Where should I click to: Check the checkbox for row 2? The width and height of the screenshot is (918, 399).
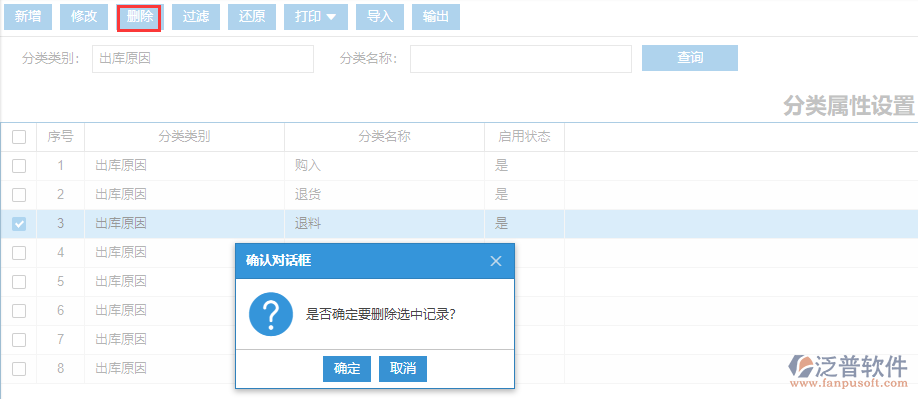click(x=19, y=194)
